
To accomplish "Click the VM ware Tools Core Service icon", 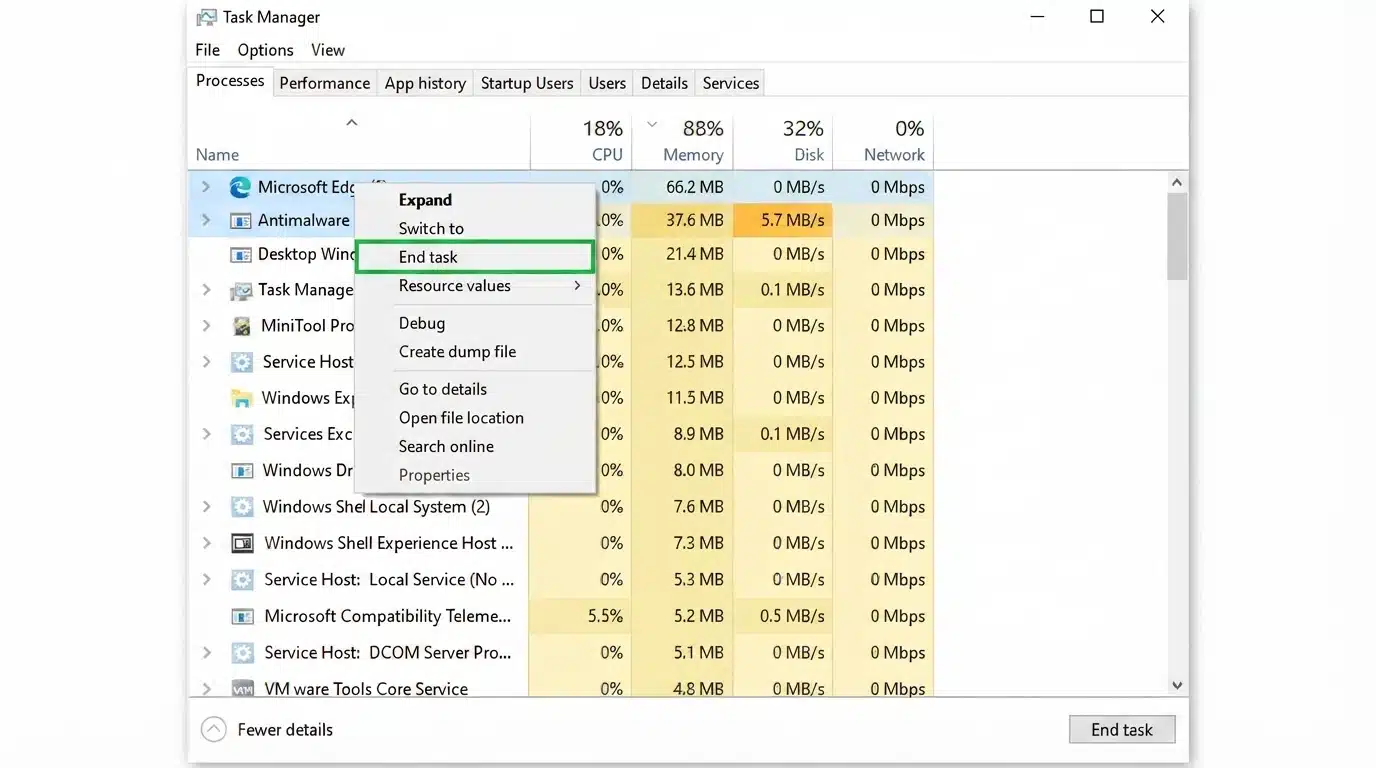I will [242, 689].
